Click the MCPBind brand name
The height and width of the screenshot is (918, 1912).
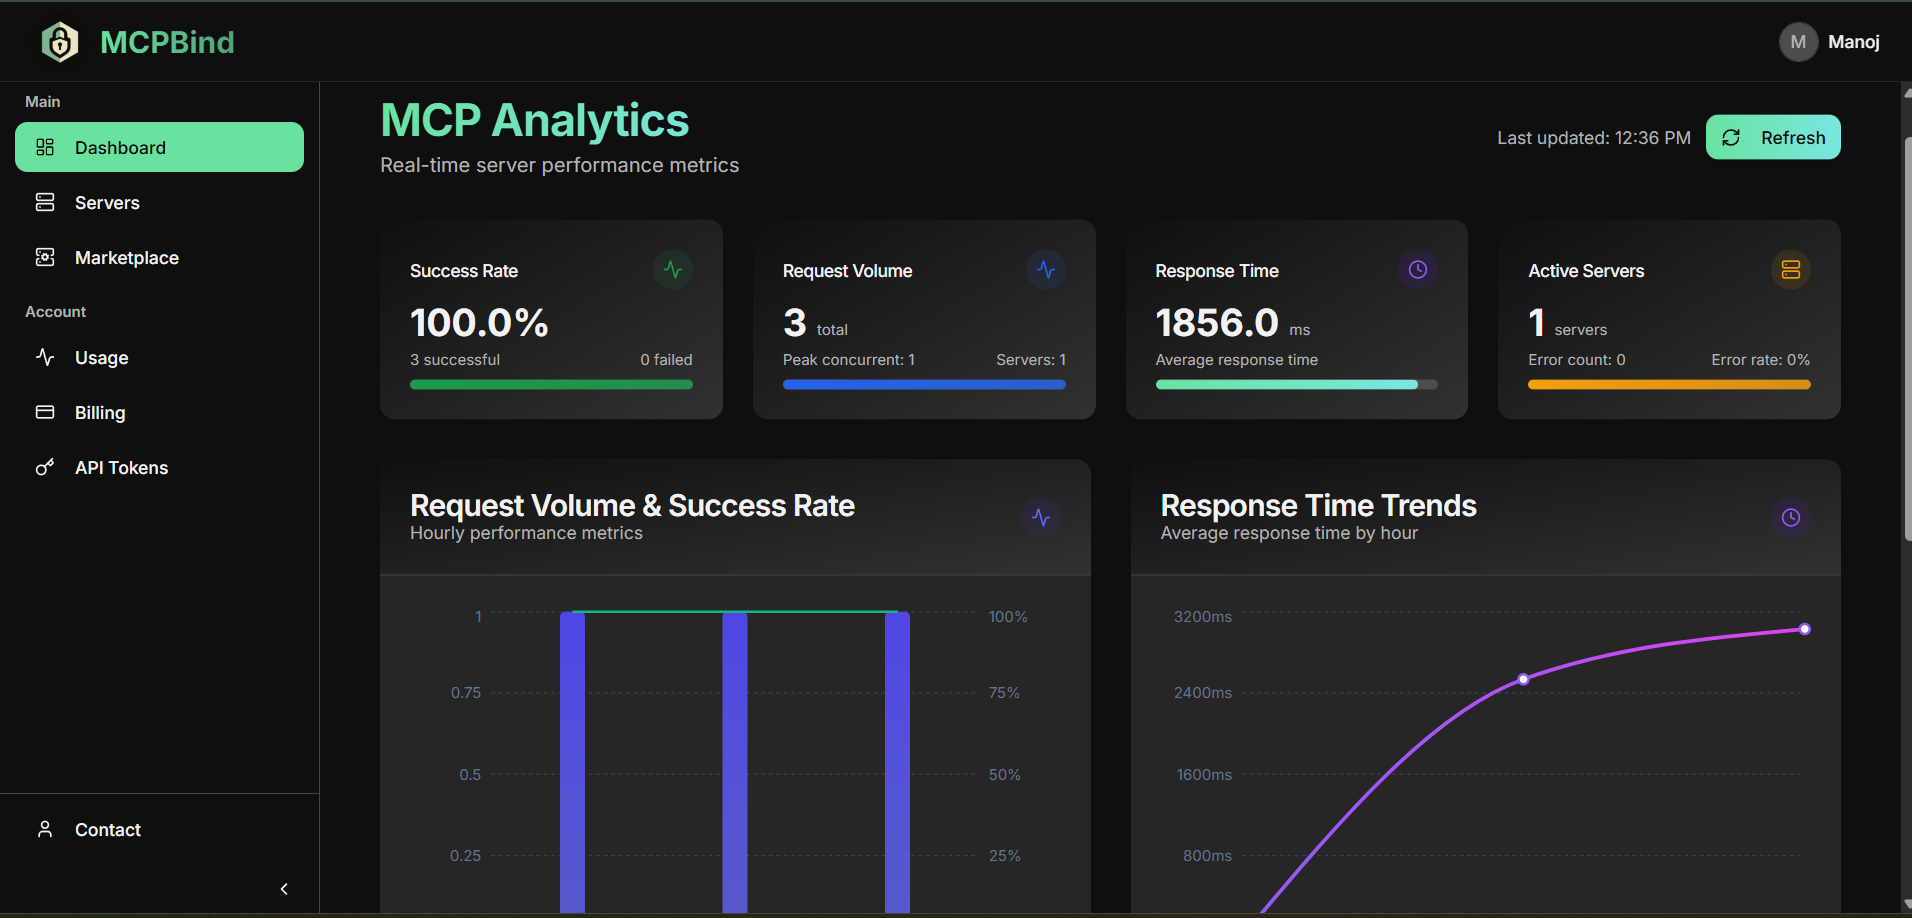coord(167,42)
